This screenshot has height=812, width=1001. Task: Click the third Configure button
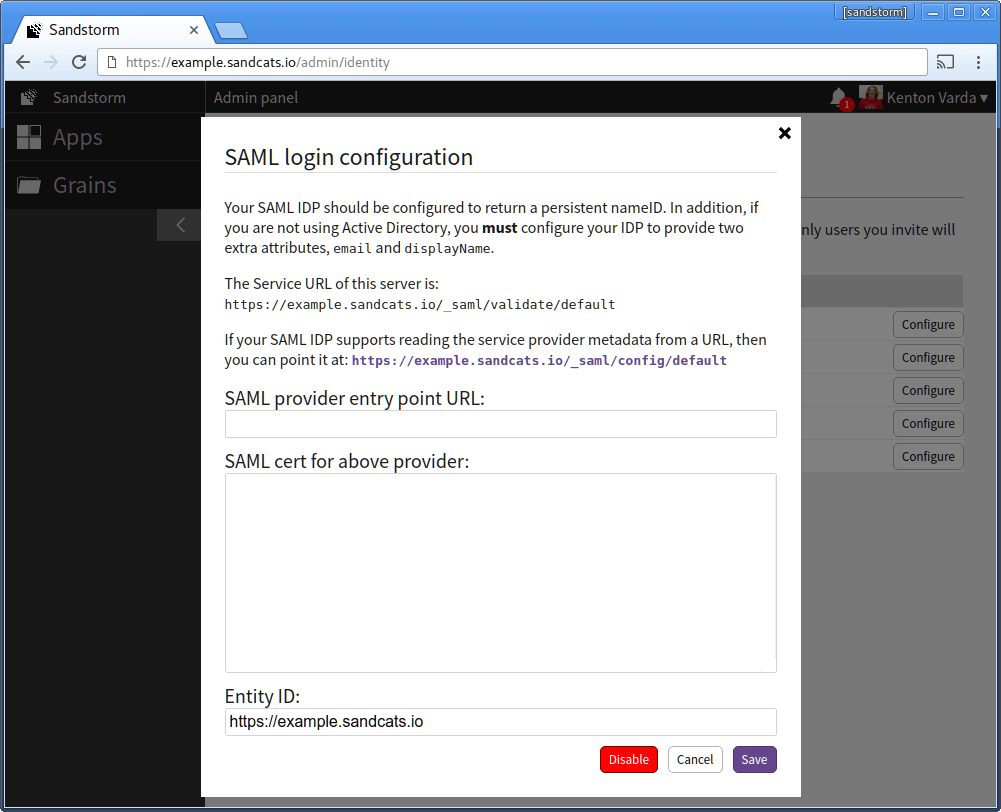coord(928,391)
